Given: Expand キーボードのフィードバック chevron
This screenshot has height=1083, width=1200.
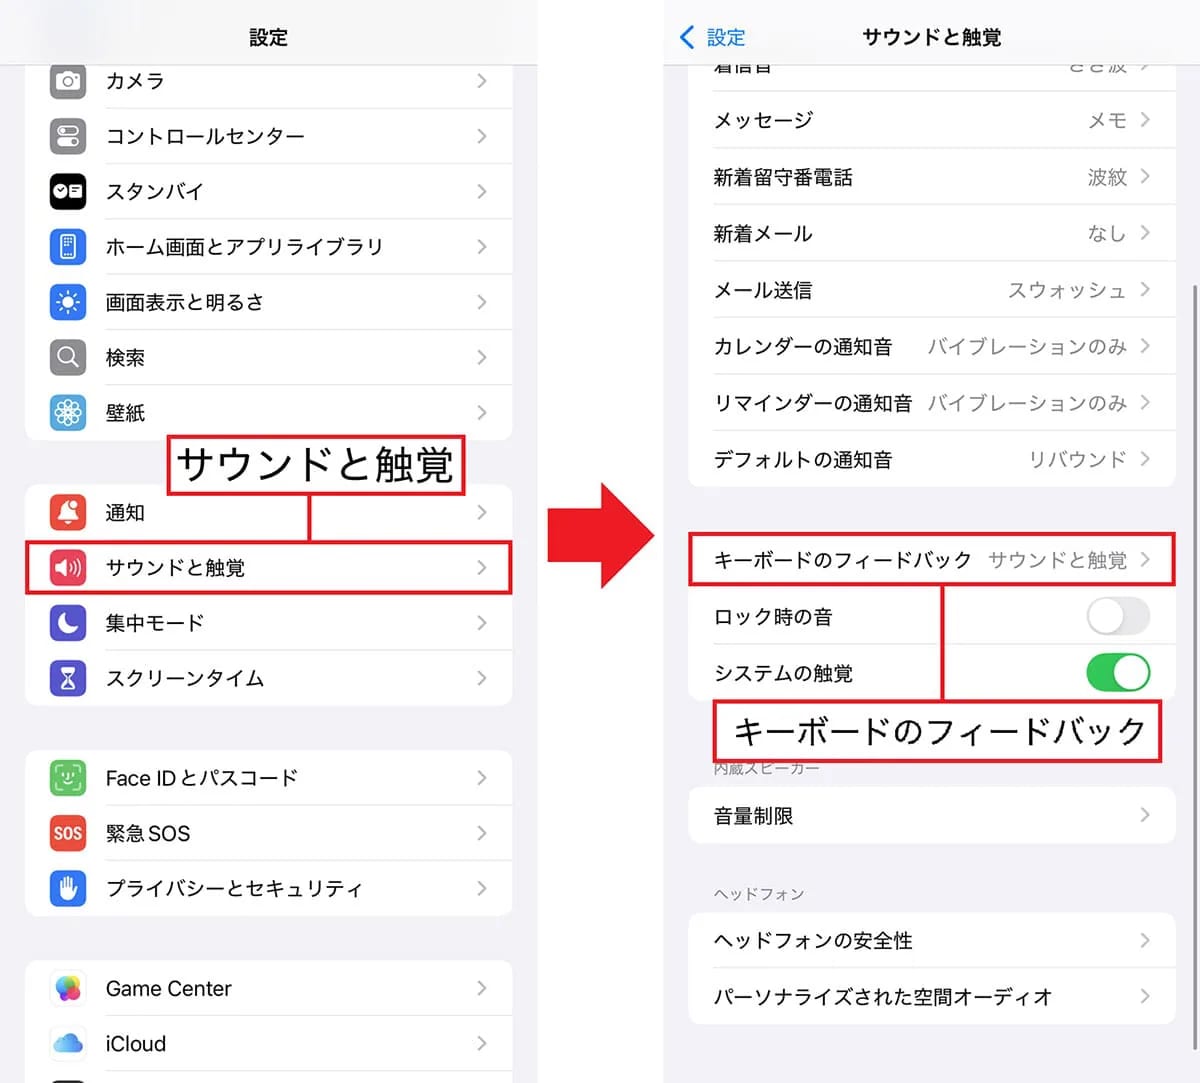Looking at the screenshot, I should coord(1145,560).
